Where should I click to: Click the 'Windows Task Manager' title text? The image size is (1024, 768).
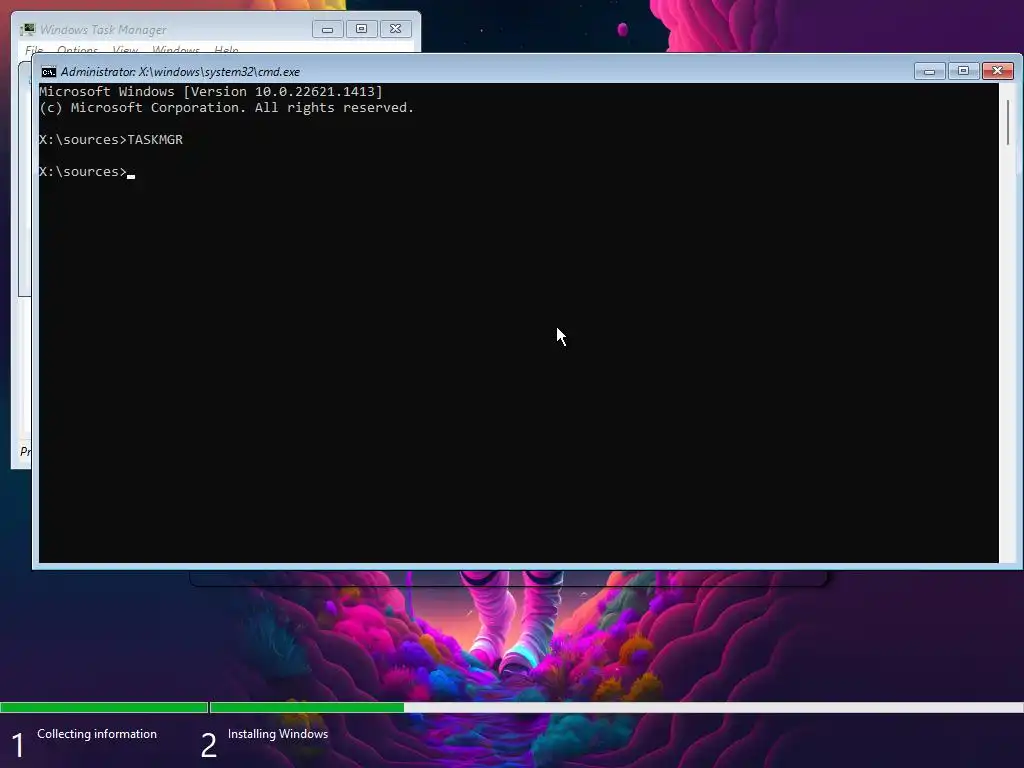pyautogui.click(x=103, y=30)
